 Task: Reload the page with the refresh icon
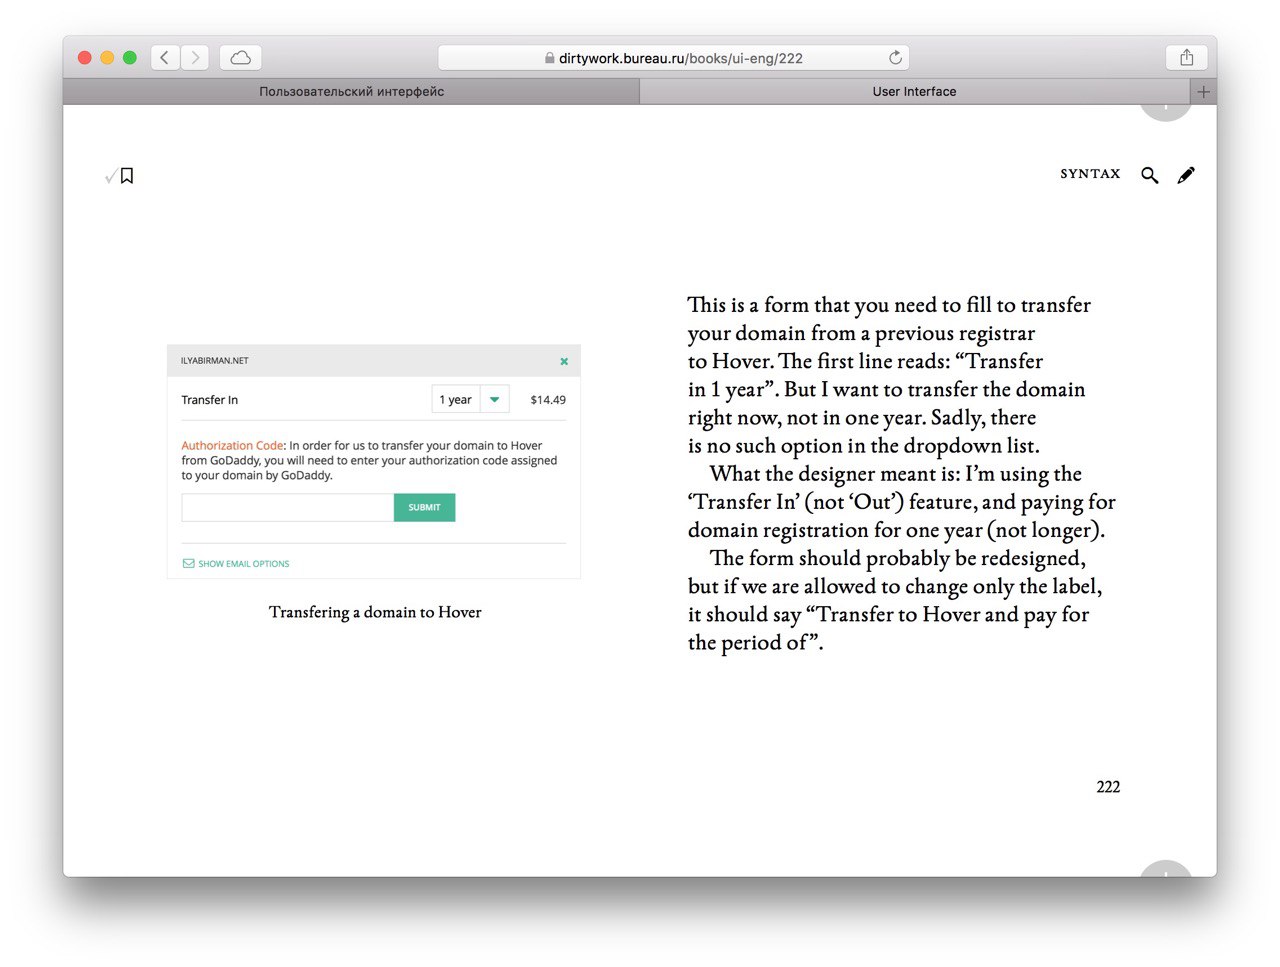[895, 58]
